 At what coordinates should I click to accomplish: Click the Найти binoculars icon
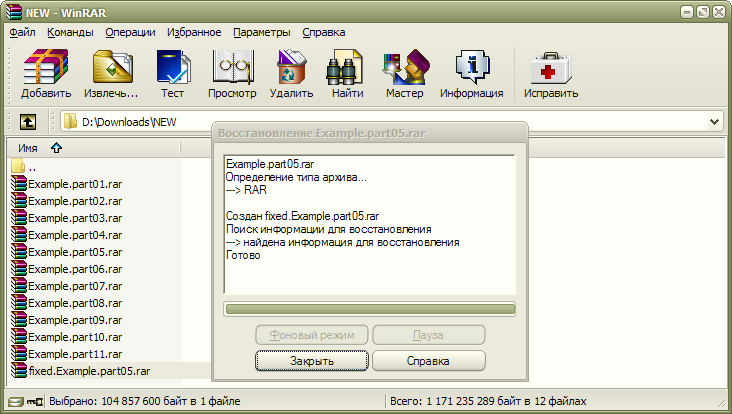(345, 68)
